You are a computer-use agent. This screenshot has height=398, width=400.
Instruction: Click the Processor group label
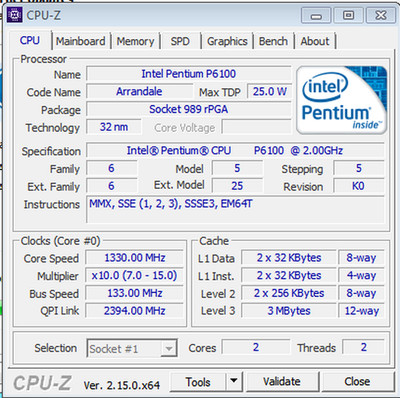point(43,59)
